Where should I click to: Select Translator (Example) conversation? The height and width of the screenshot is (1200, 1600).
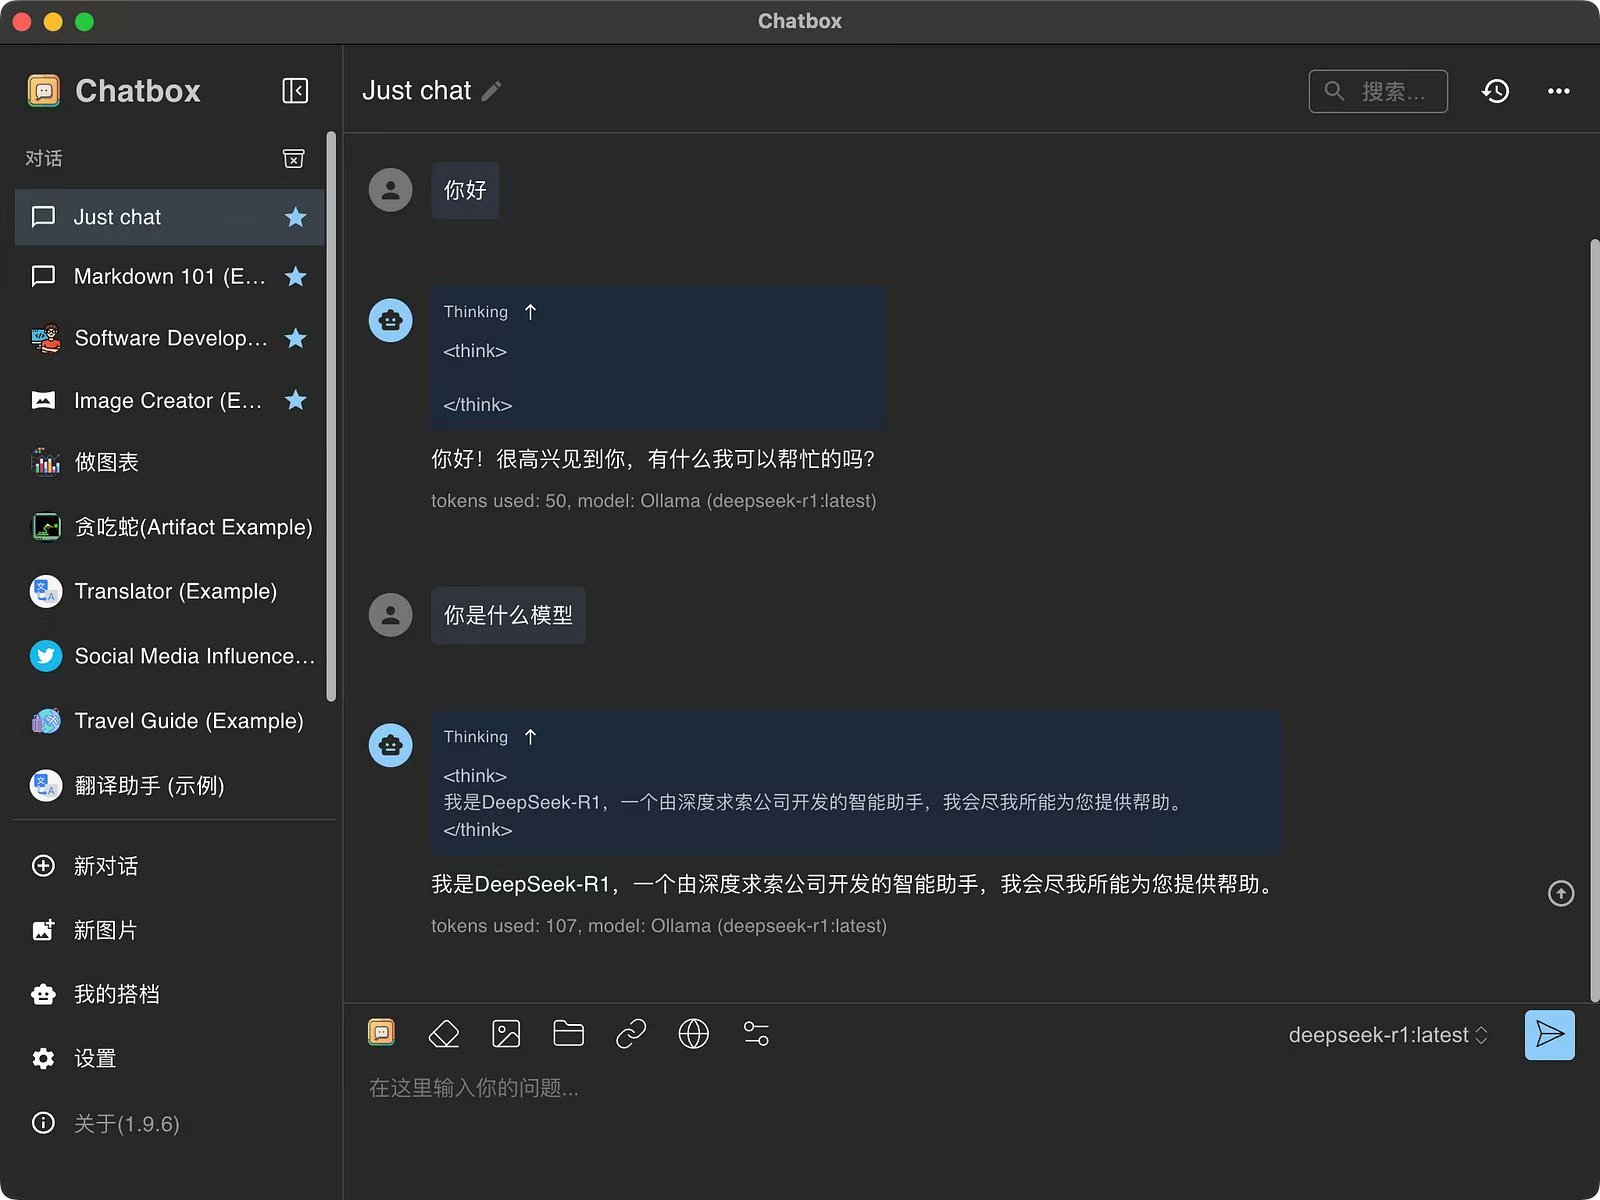click(175, 591)
